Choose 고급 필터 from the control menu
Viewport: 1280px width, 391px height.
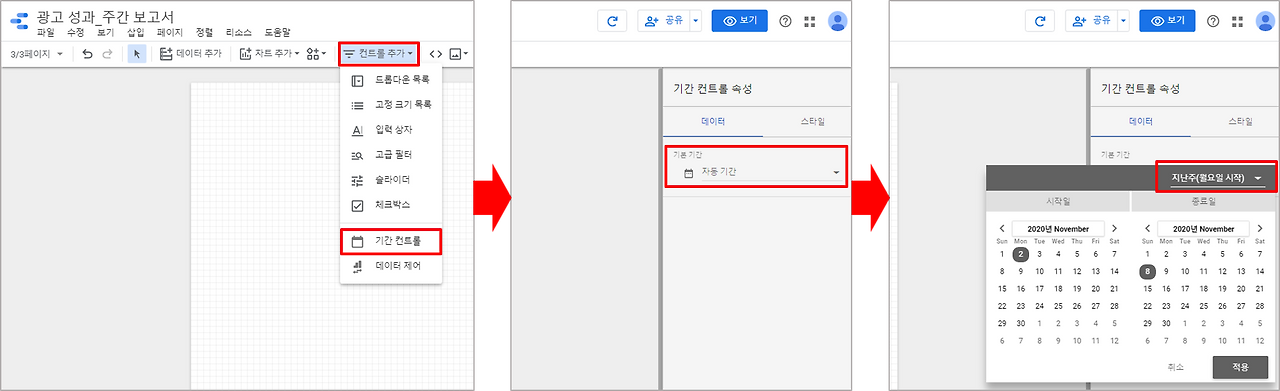pos(391,155)
